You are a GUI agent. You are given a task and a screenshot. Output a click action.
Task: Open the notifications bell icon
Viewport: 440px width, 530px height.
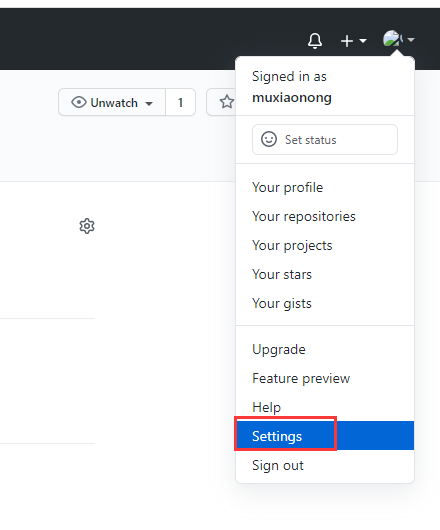click(315, 41)
